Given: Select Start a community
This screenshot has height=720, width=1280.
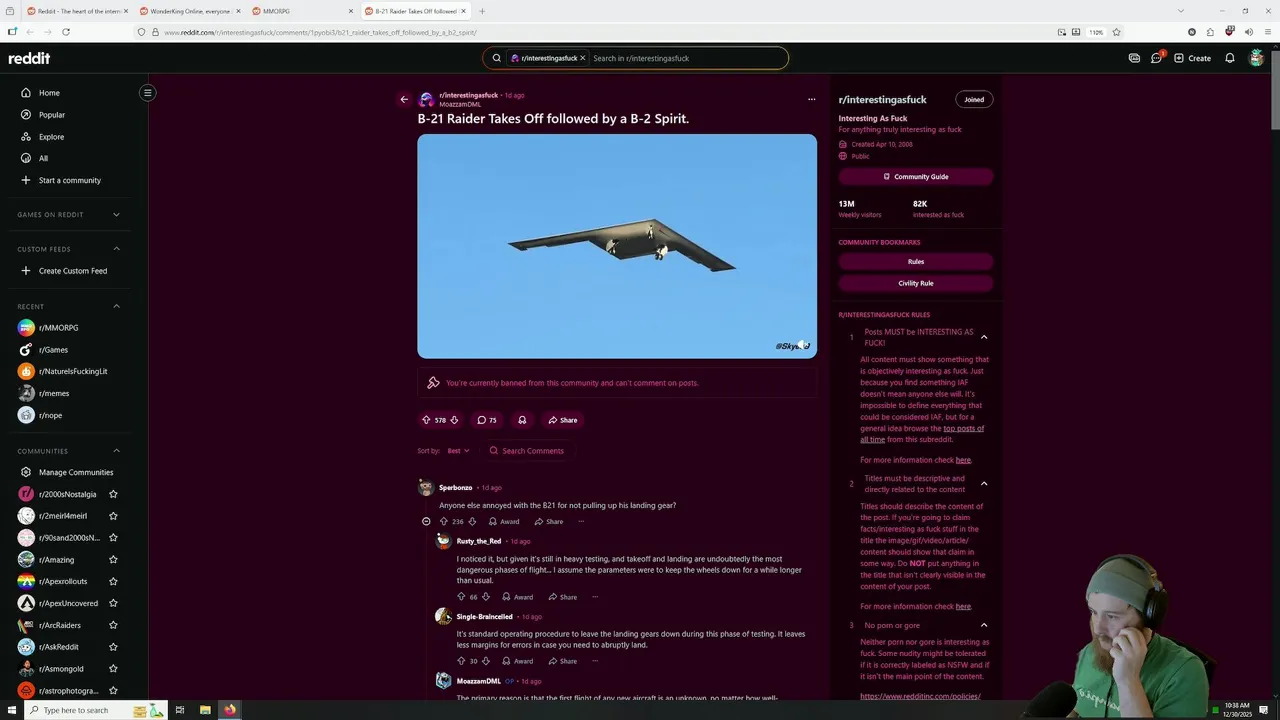Looking at the screenshot, I should click(70, 180).
